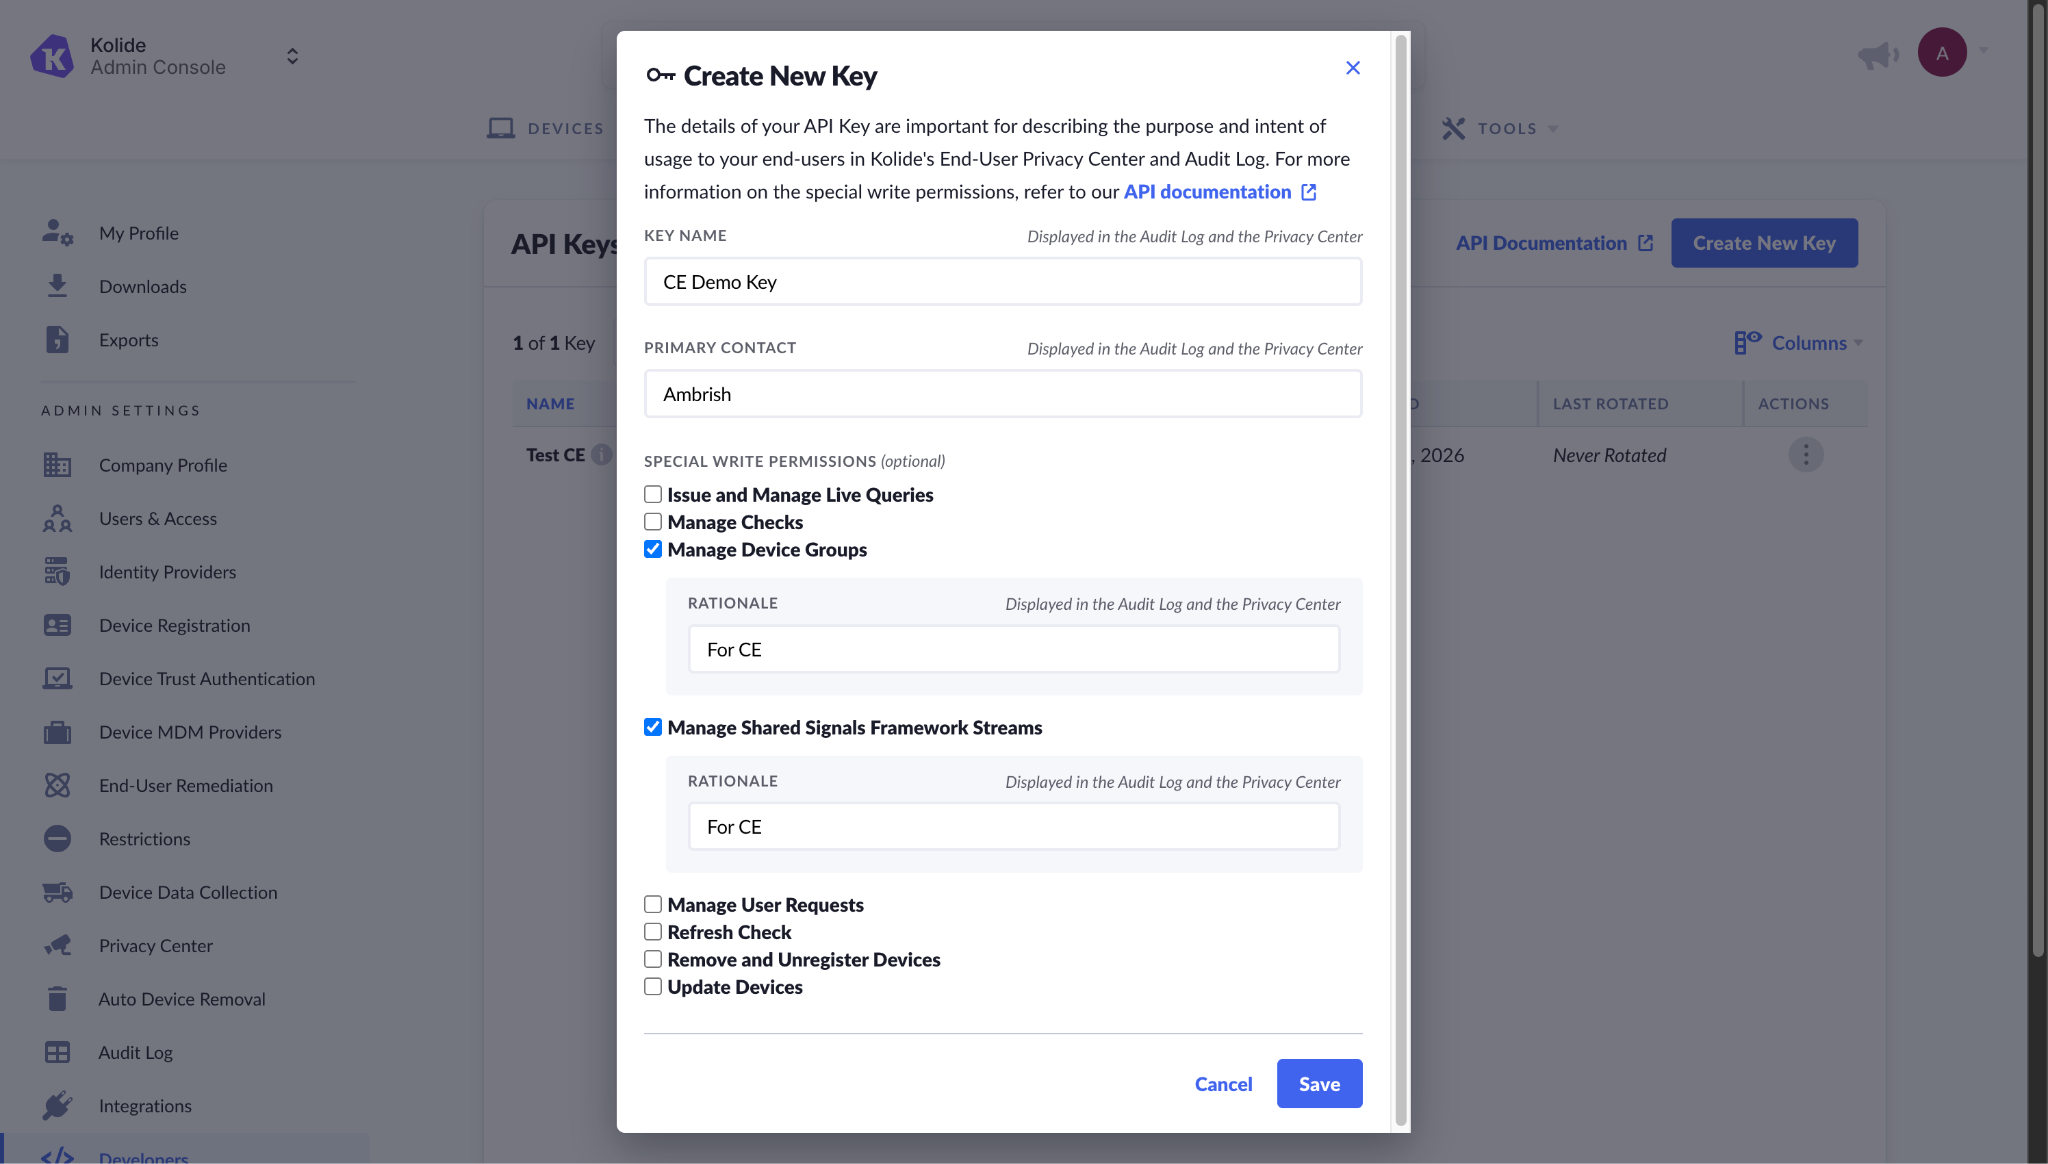Open the row actions three-dot menu

[1805, 455]
